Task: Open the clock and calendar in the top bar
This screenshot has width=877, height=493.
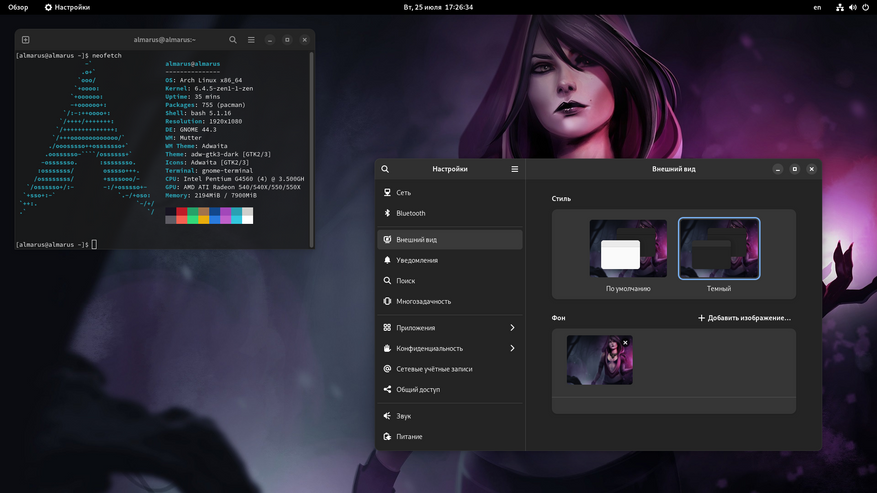Action: click(x=438, y=7)
